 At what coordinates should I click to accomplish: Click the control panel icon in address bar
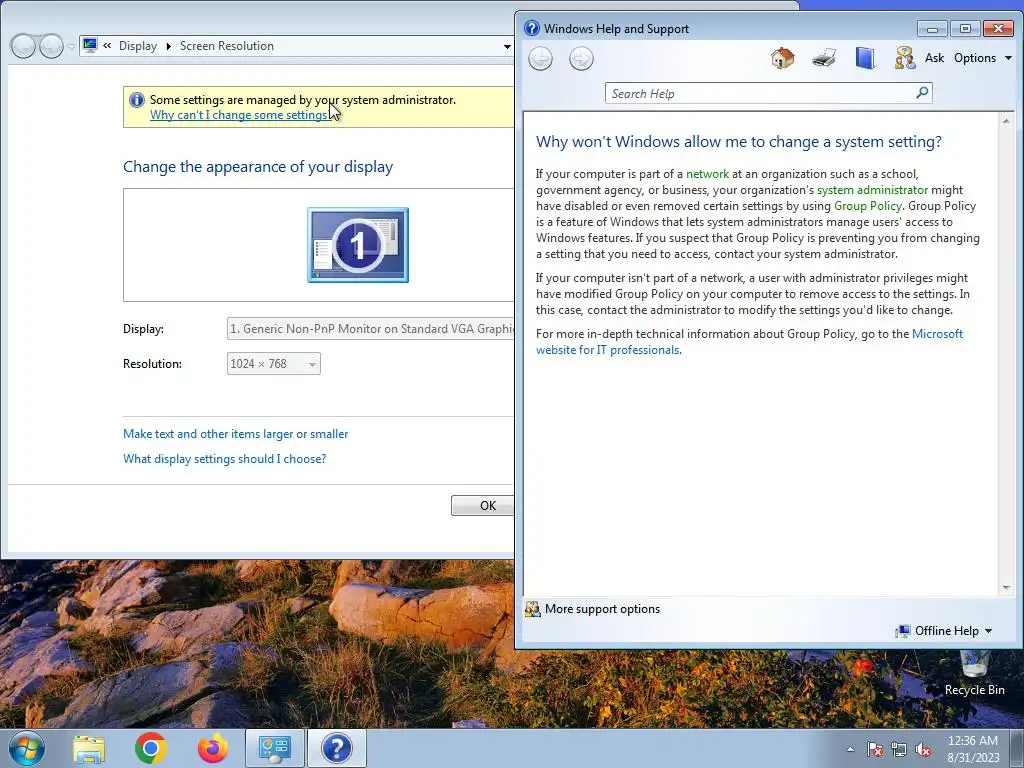click(90, 46)
